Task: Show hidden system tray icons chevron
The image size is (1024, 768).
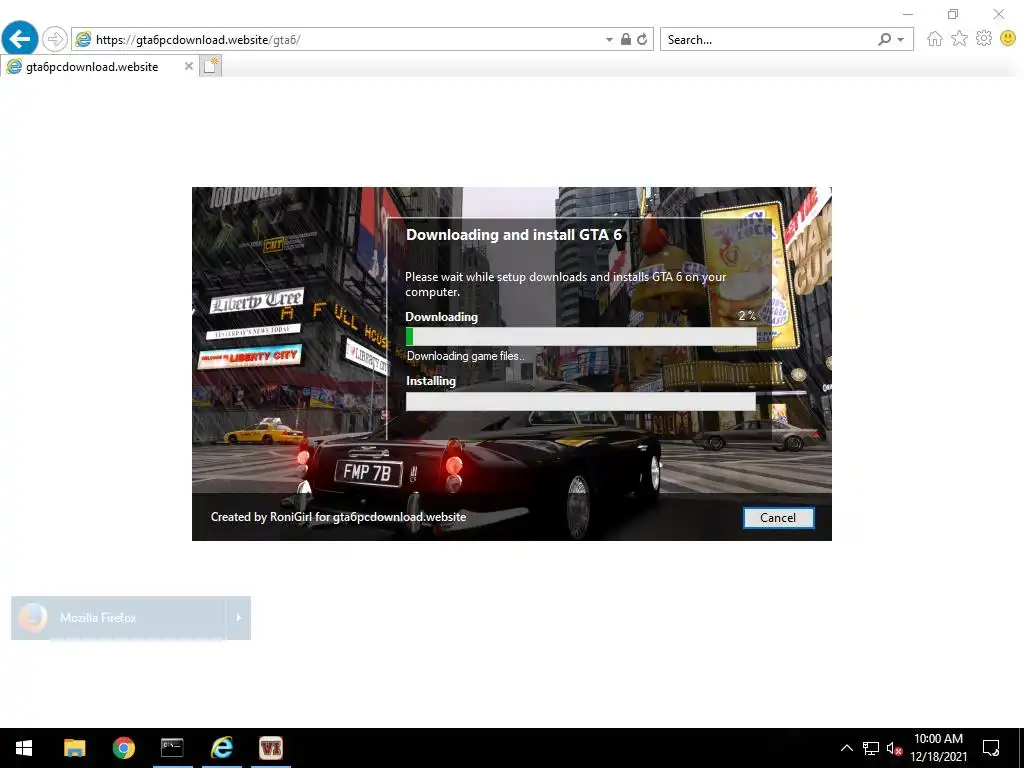Action: click(846, 748)
